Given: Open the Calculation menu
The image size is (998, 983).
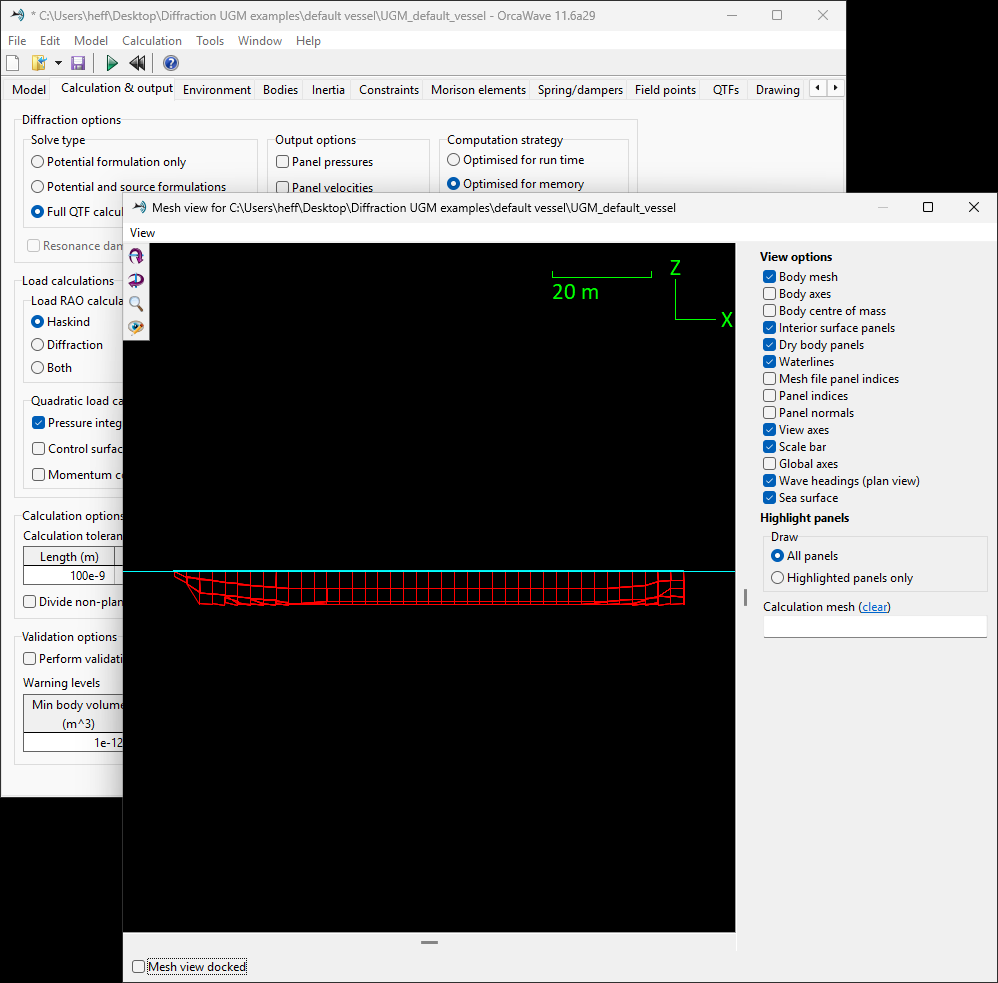Looking at the screenshot, I should coord(152,41).
